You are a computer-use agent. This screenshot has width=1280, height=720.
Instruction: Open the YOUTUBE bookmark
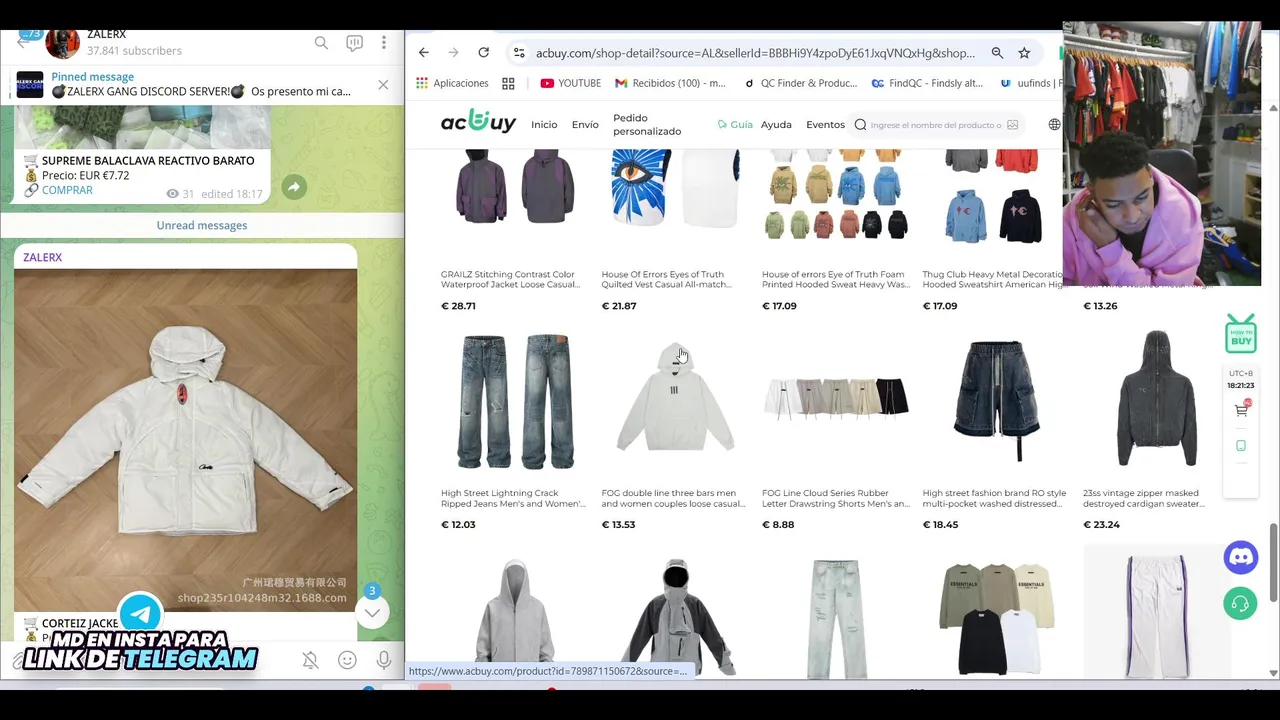point(570,83)
